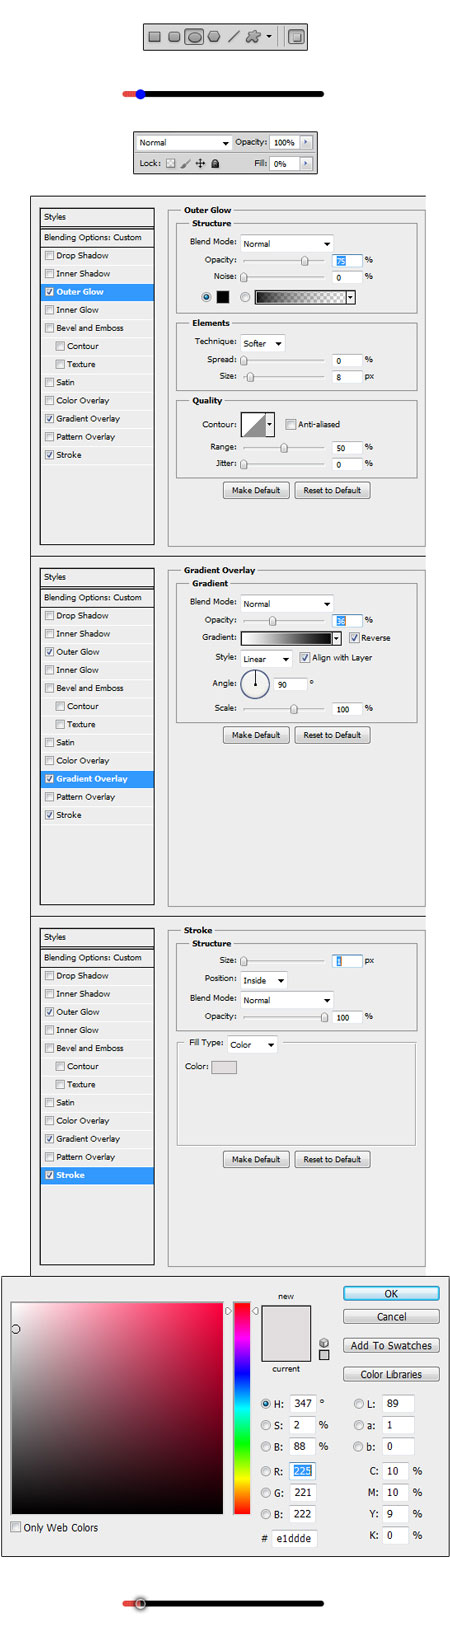
Task: Select the Rectangle shape tool
Action: (x=154, y=37)
